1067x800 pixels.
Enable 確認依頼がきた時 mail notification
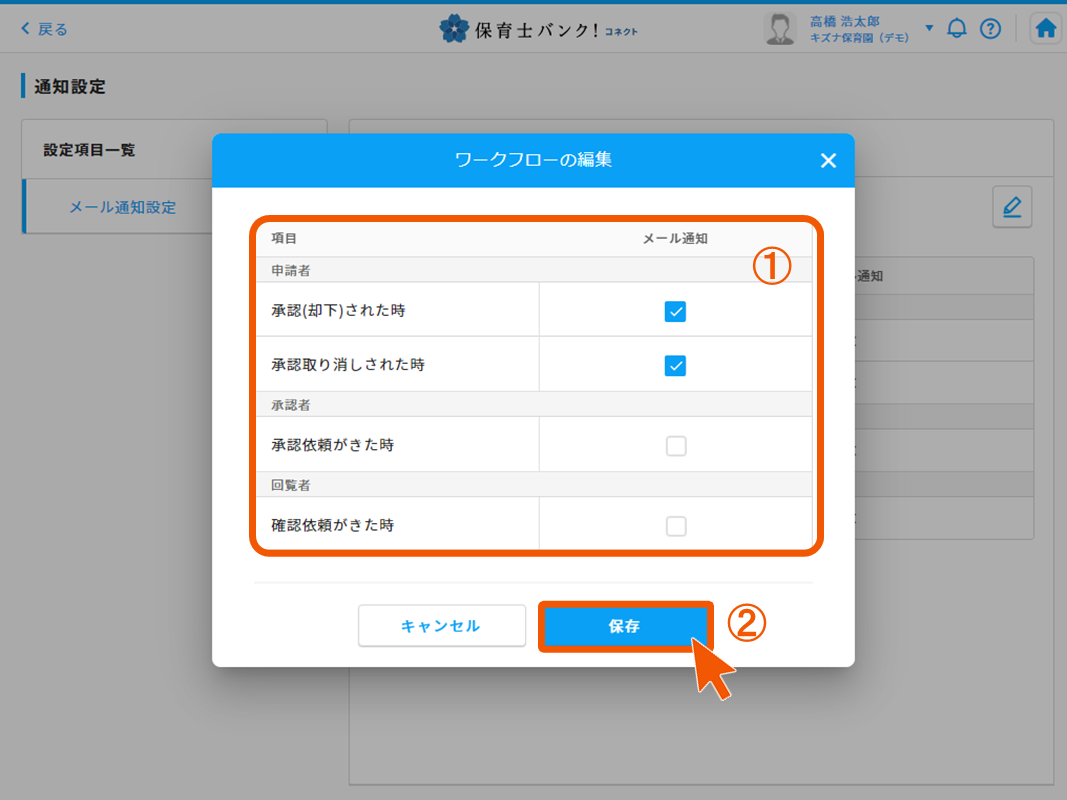pos(676,526)
